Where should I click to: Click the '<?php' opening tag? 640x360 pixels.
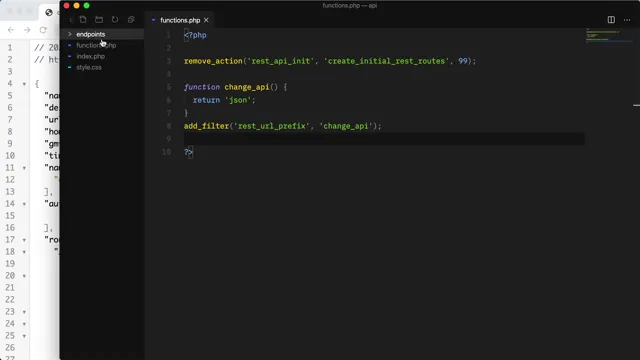click(195, 35)
